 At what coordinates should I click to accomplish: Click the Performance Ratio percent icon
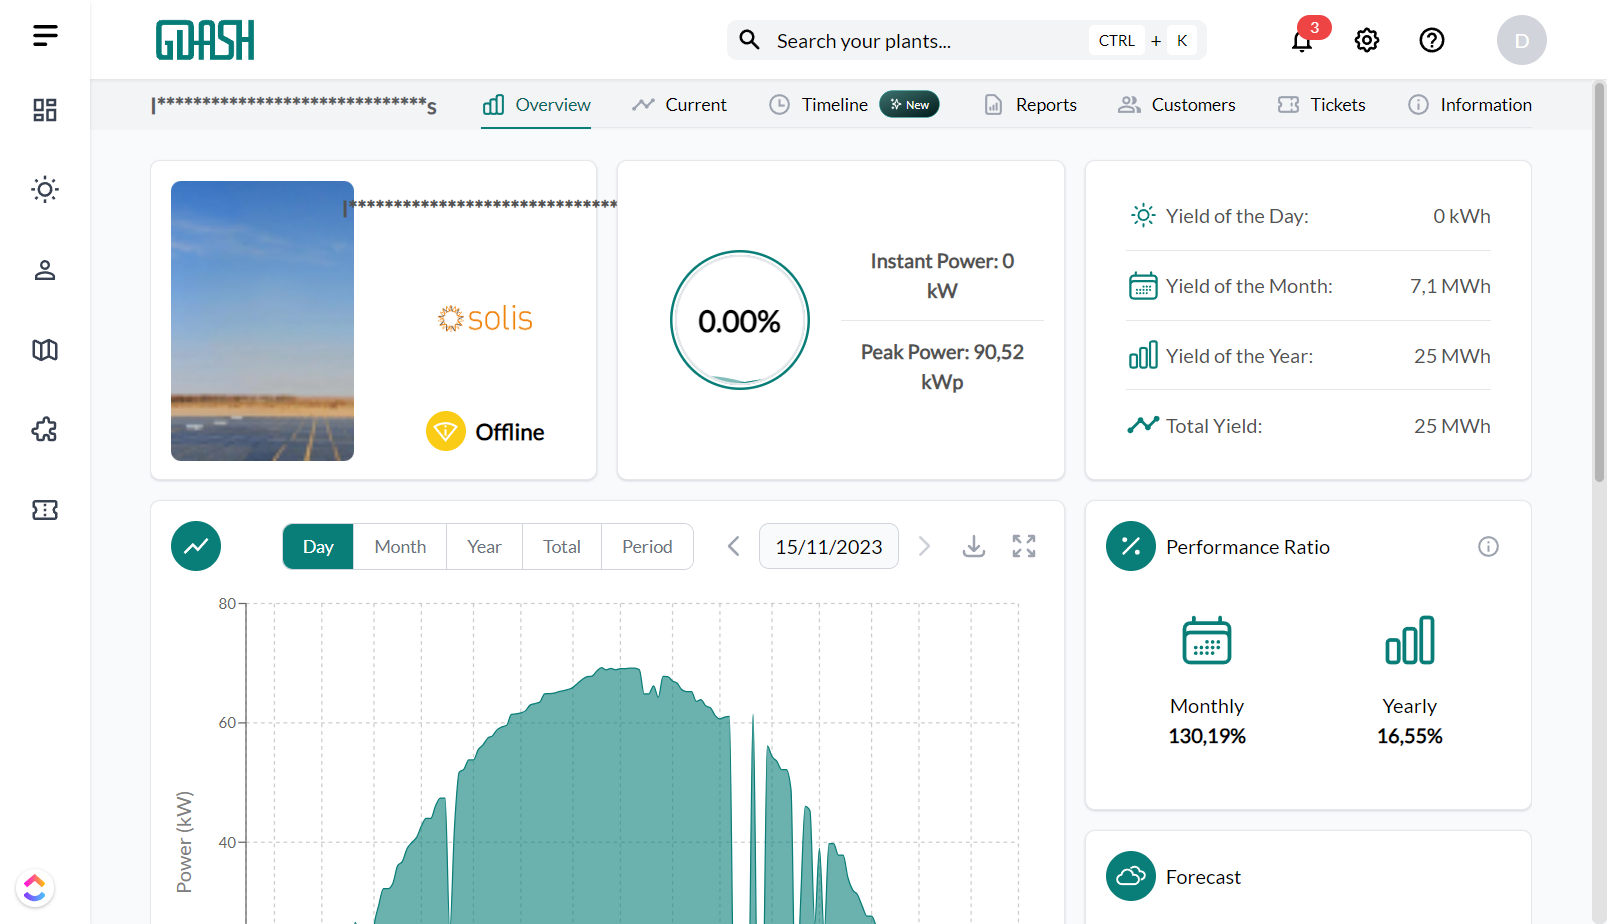[x=1131, y=546]
